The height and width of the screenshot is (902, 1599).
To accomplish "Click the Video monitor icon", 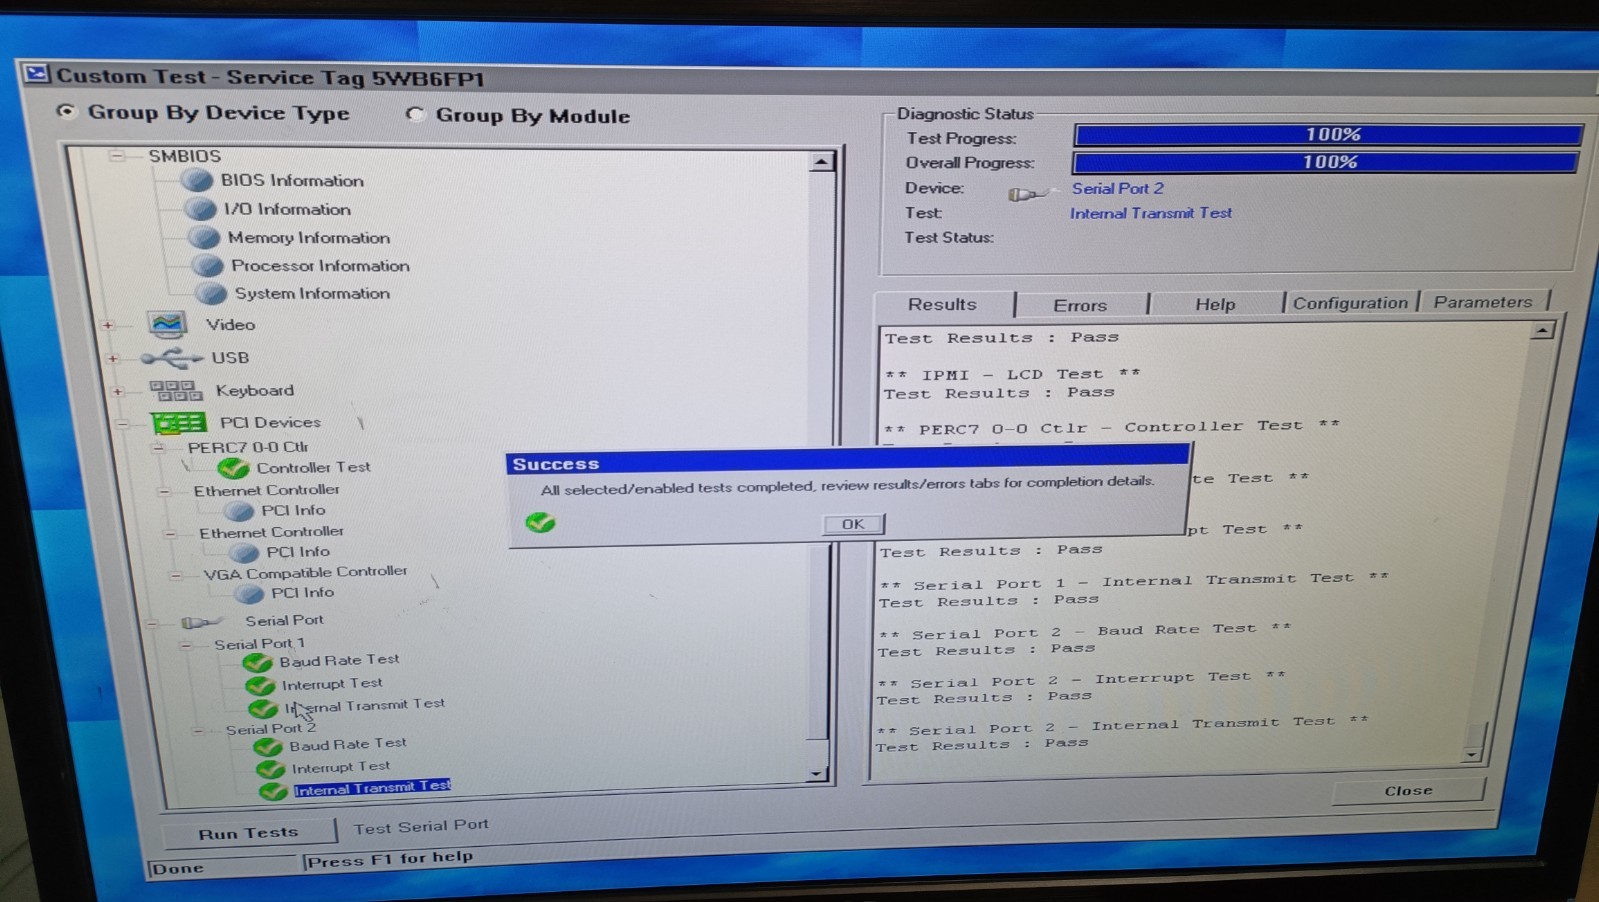I will 167,324.
